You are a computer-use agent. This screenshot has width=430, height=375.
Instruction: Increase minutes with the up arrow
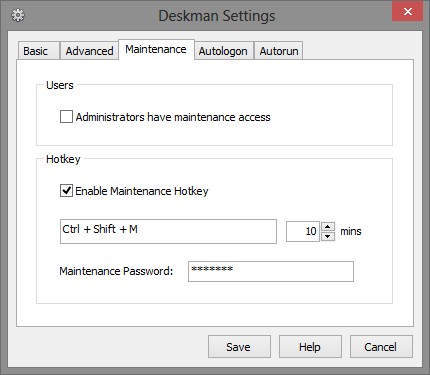tap(328, 227)
